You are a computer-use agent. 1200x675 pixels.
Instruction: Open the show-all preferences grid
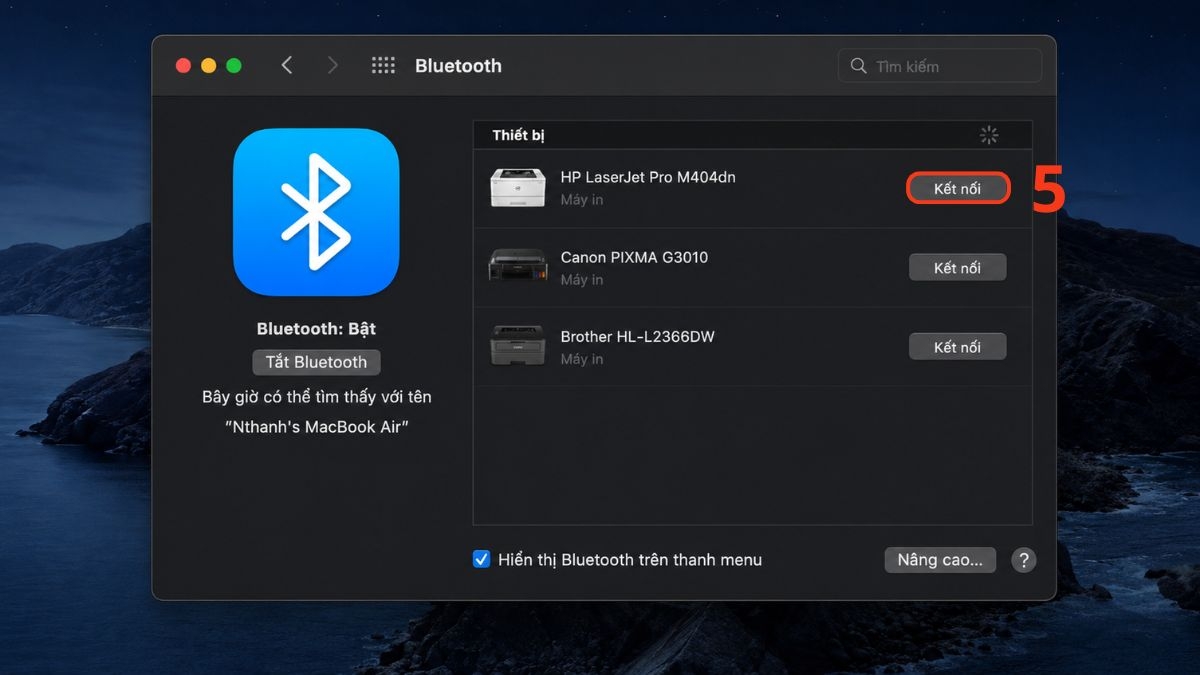383,65
